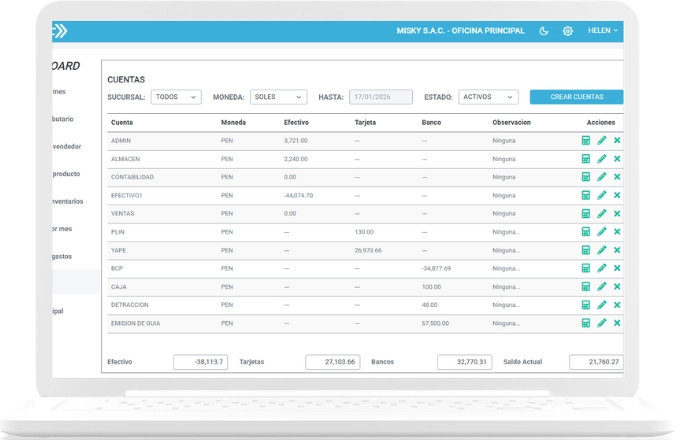Image resolution: width=675 pixels, height=440 pixels.
Task: Click the HASTA date field
Action: pyautogui.click(x=381, y=97)
